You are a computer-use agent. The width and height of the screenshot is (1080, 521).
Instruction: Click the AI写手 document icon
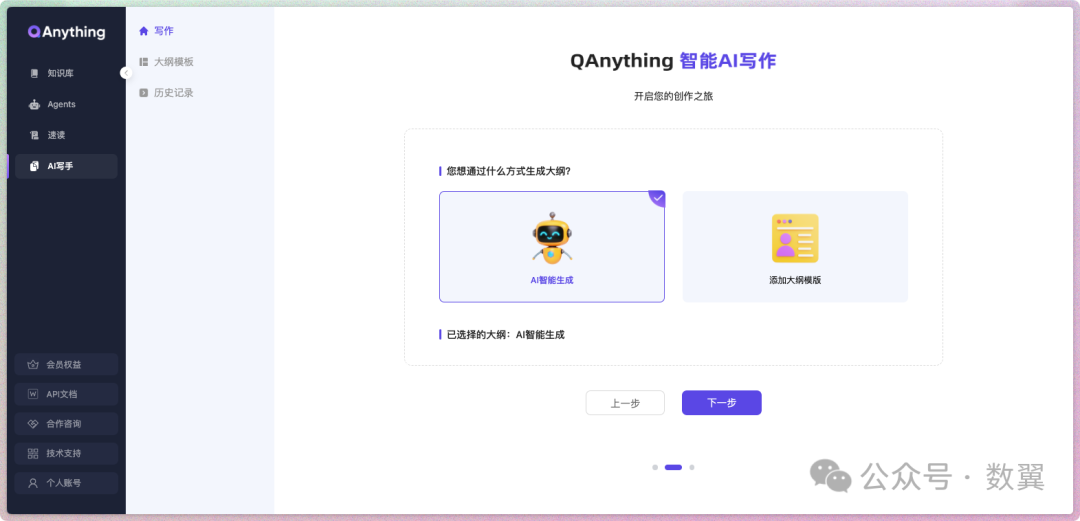[x=34, y=166]
